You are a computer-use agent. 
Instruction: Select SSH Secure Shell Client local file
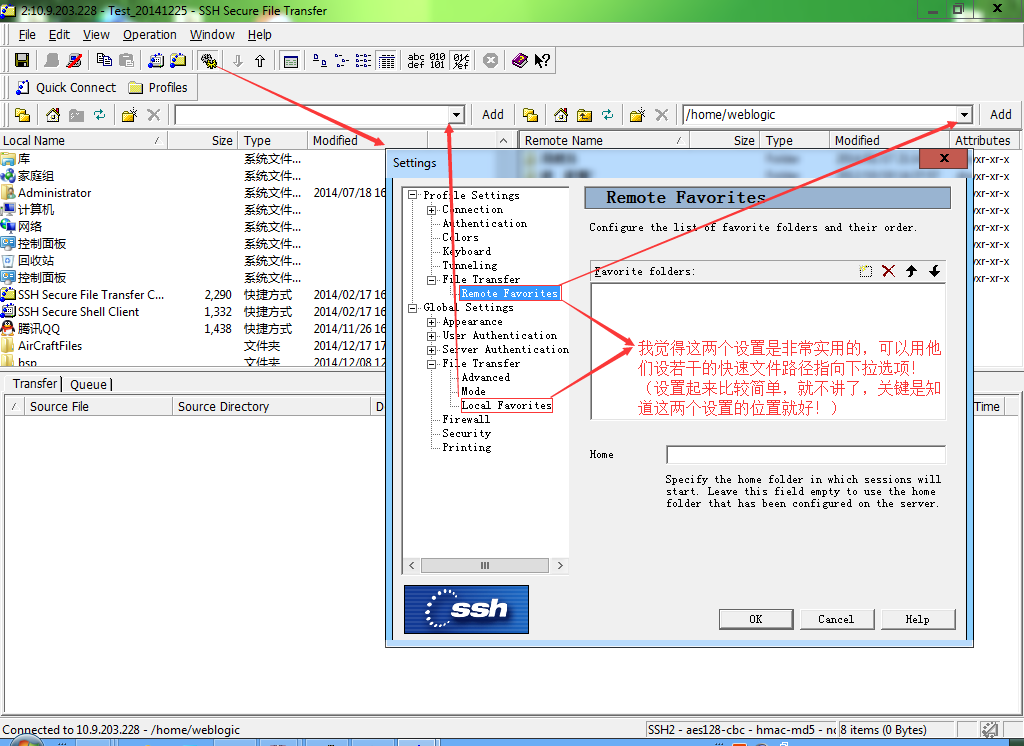coord(78,312)
